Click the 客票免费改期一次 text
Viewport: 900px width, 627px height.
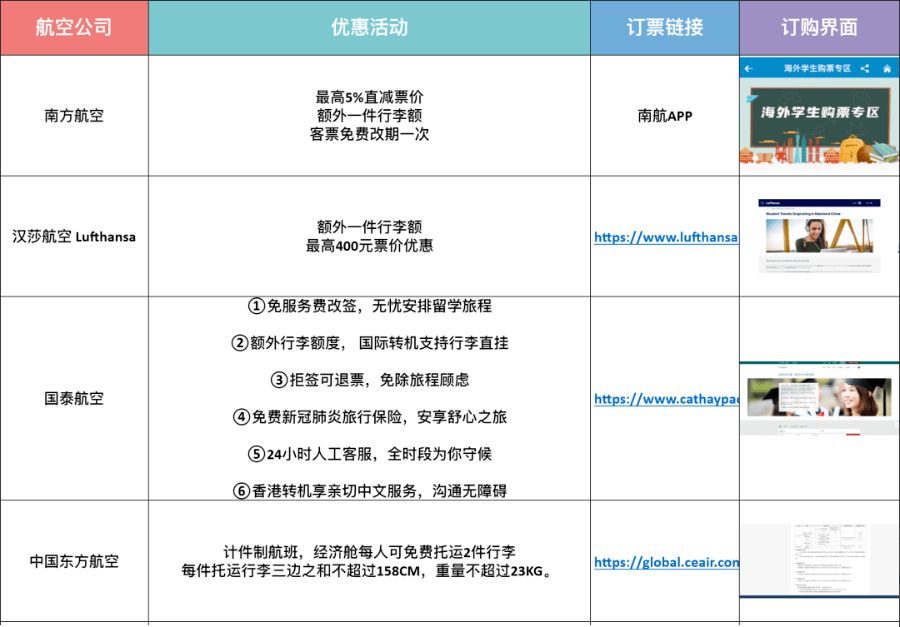click(x=369, y=134)
